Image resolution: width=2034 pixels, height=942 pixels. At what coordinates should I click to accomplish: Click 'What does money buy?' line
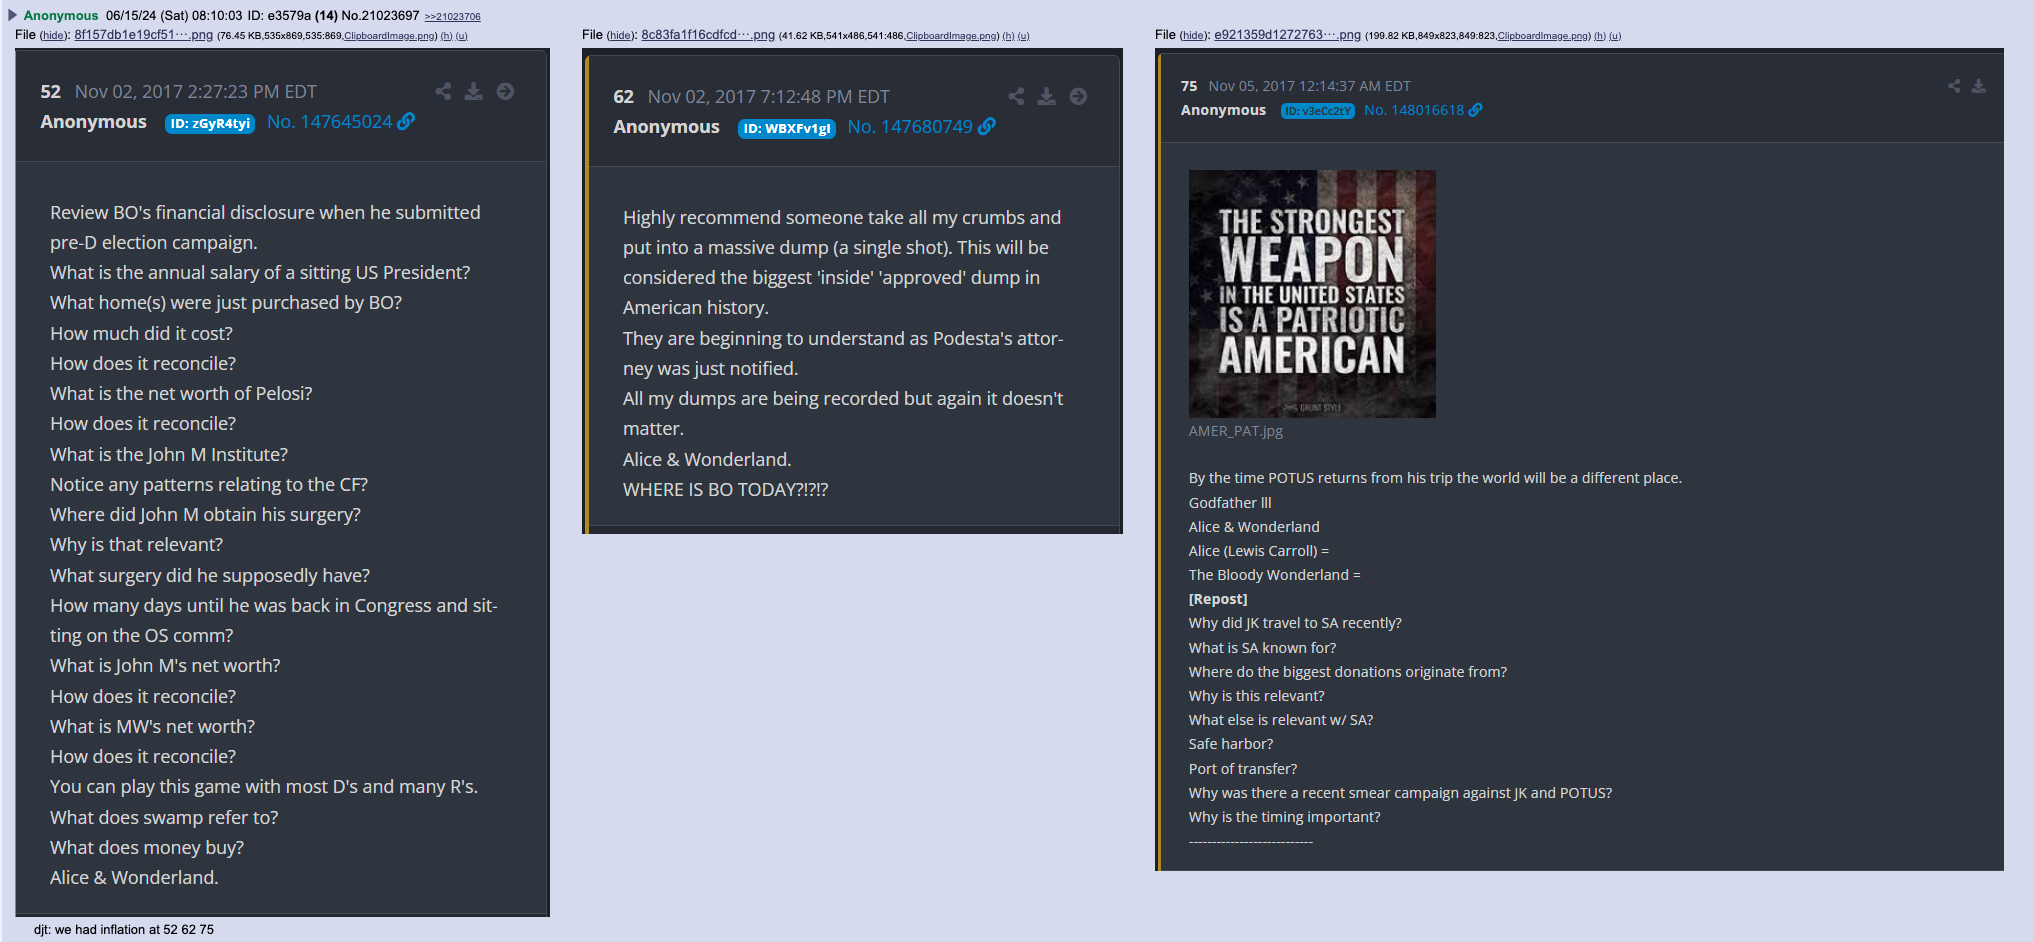(x=147, y=847)
